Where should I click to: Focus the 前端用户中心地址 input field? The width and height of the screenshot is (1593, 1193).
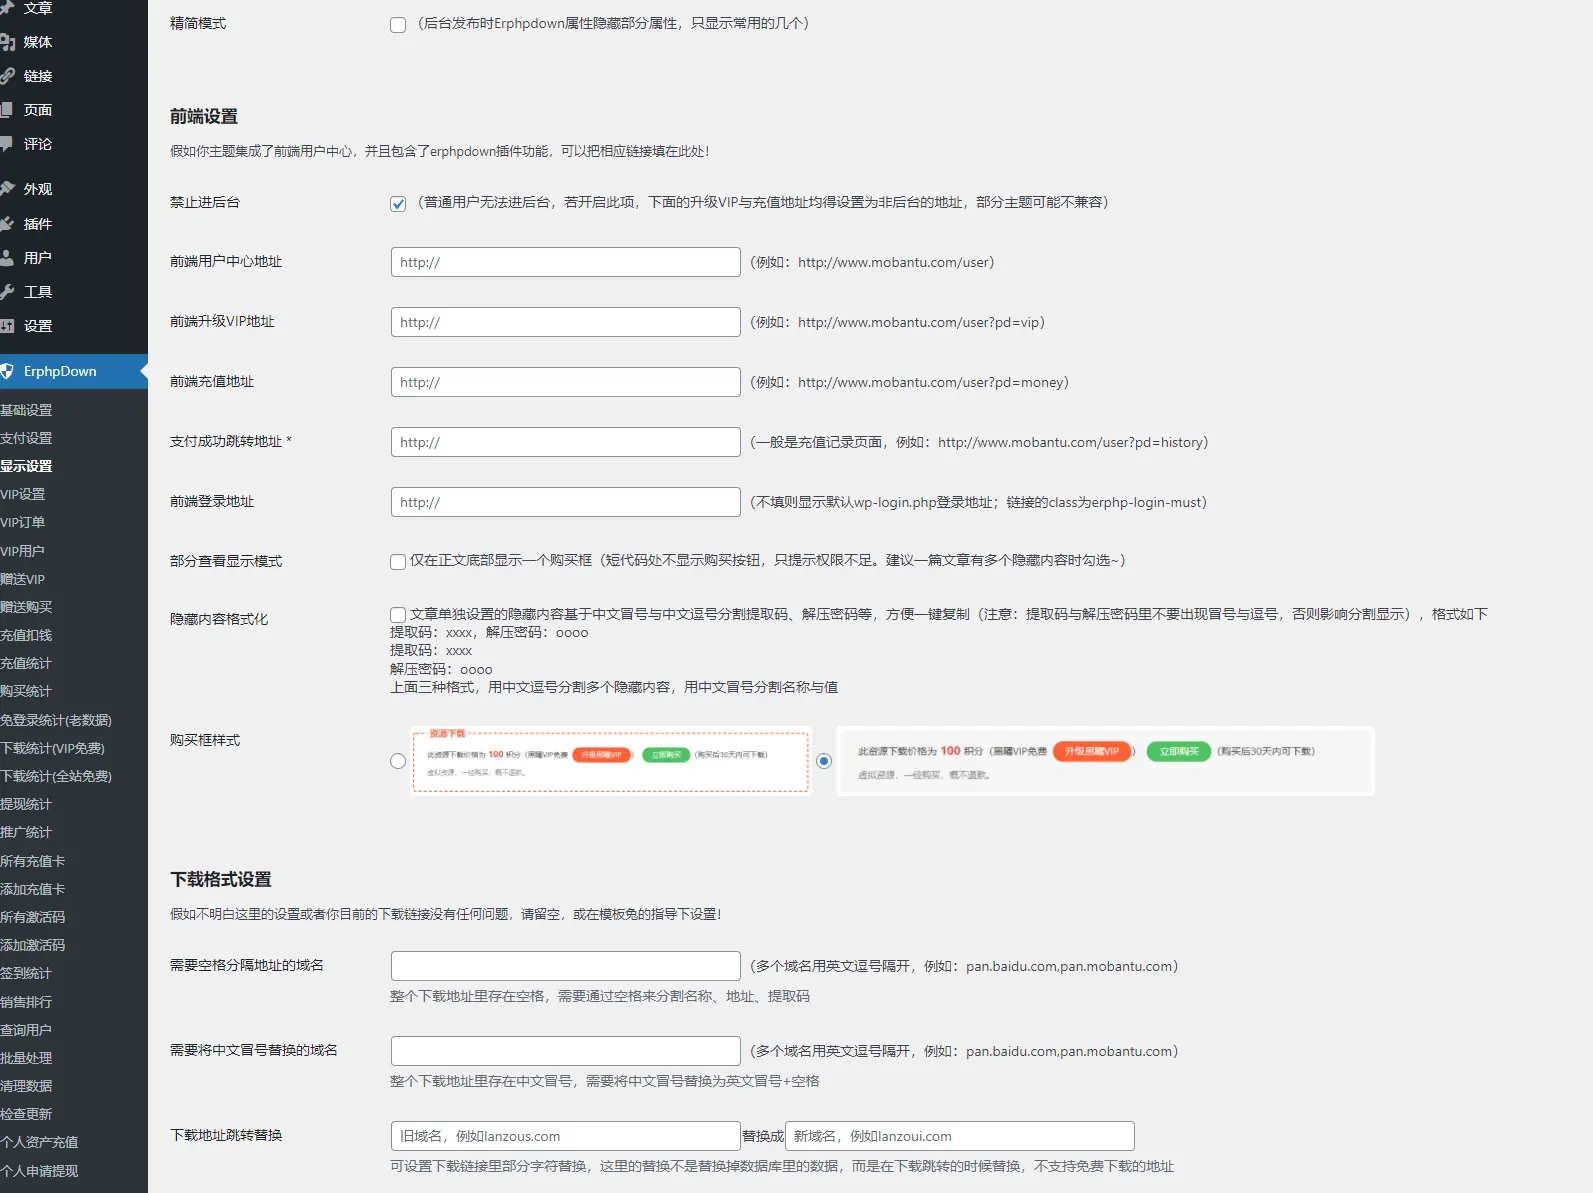click(566, 262)
